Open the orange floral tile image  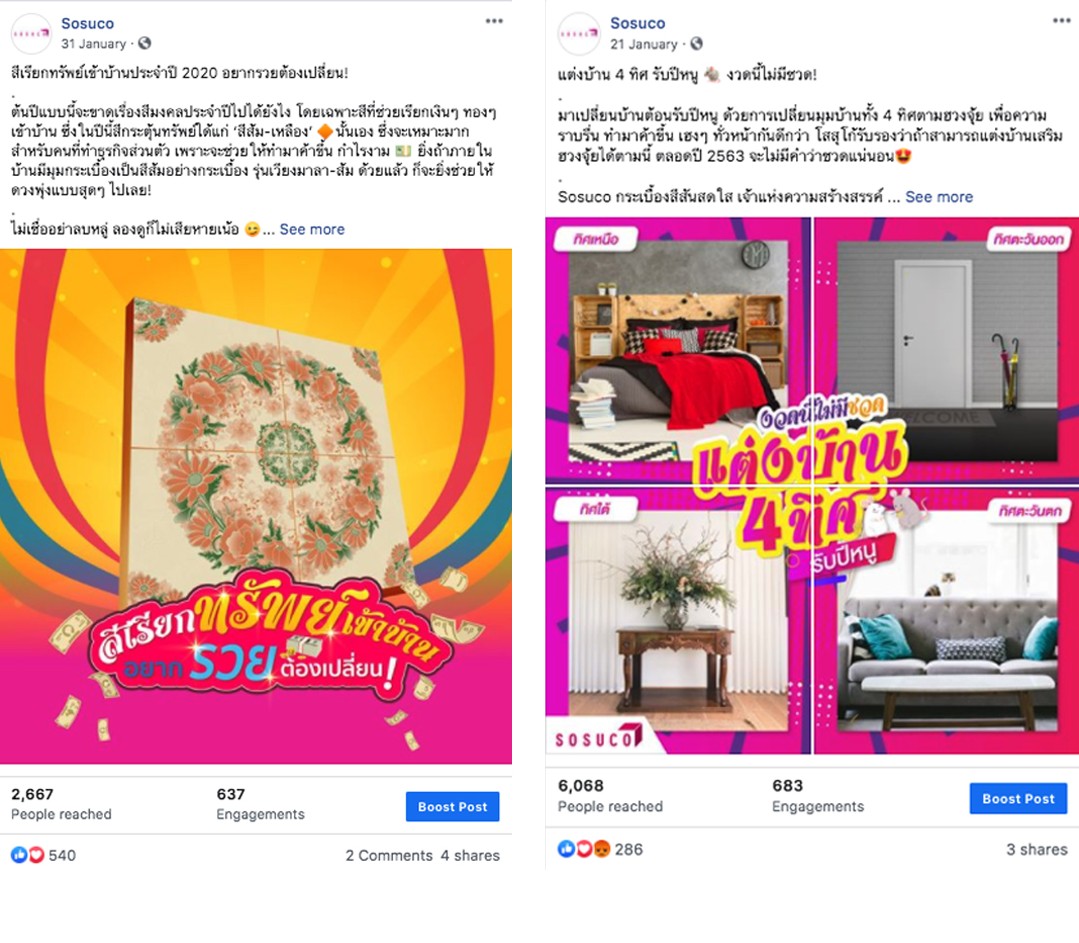pos(256,506)
